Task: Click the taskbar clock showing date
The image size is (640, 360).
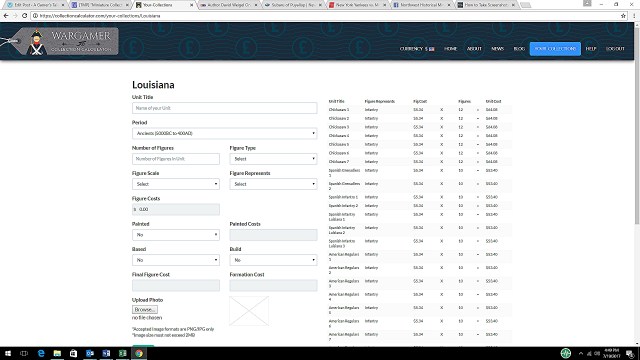Action: click(x=611, y=353)
